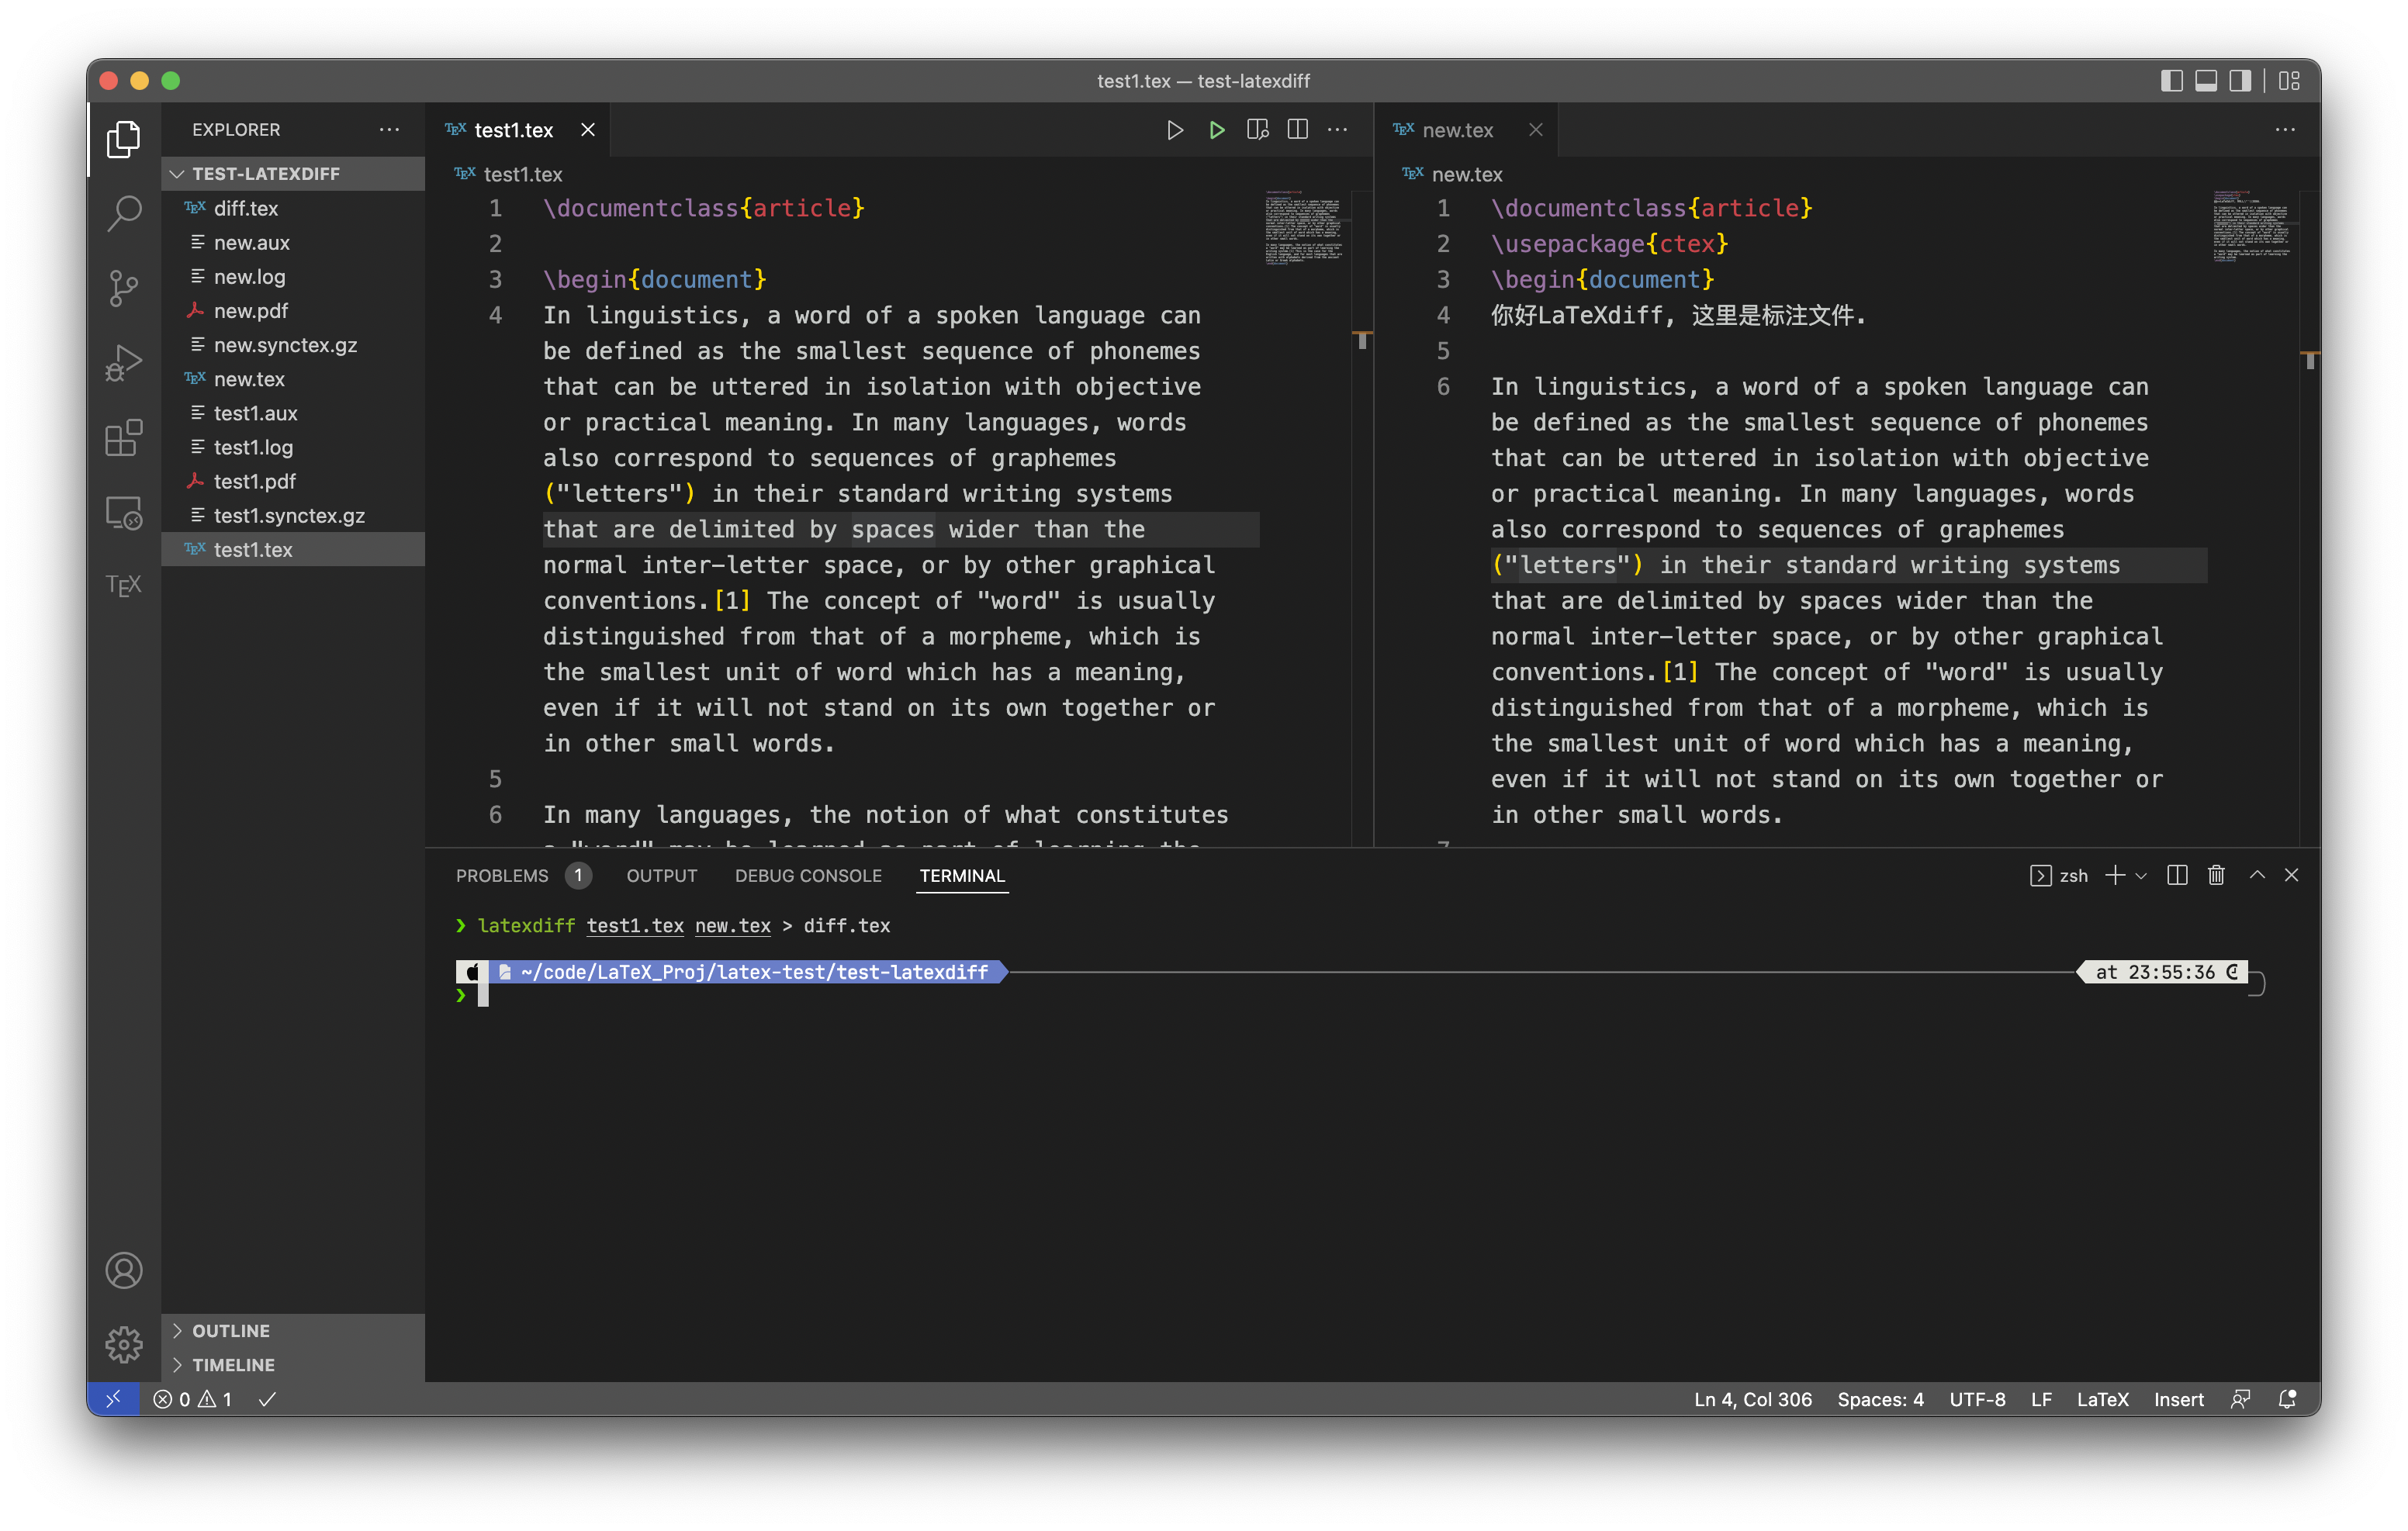This screenshot has width=2408, height=1531.
Task: Open the Run and Debug view
Action: tap(123, 363)
